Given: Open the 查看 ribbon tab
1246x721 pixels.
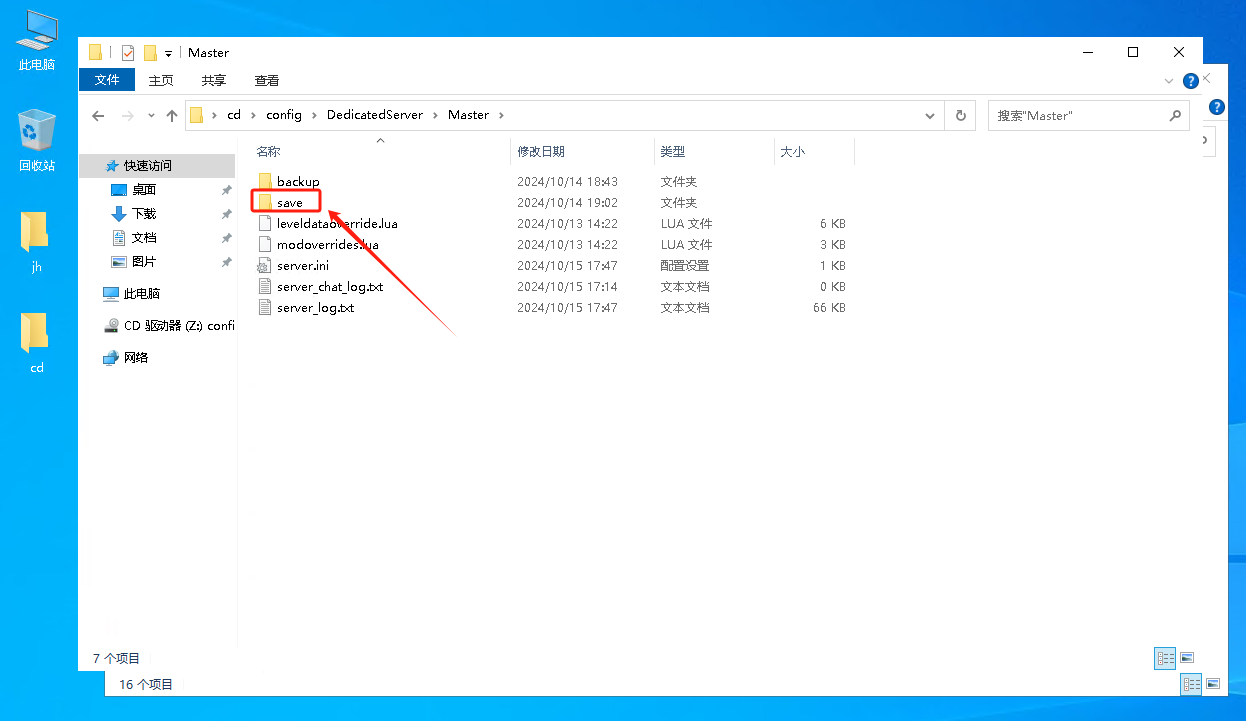Looking at the screenshot, I should point(267,80).
